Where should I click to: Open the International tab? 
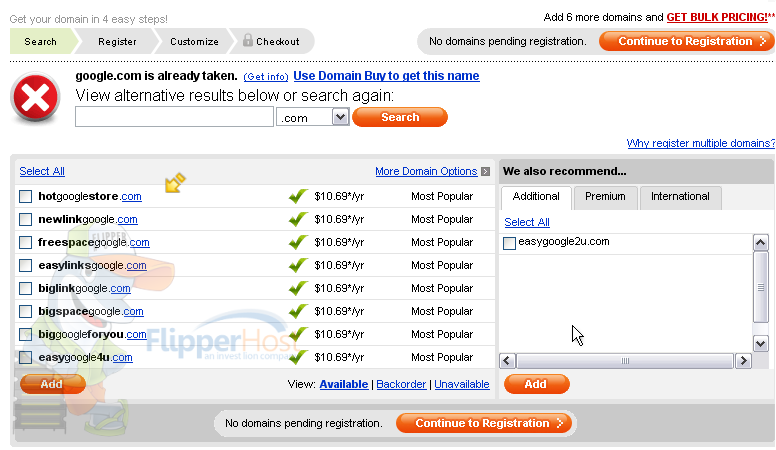click(680, 197)
